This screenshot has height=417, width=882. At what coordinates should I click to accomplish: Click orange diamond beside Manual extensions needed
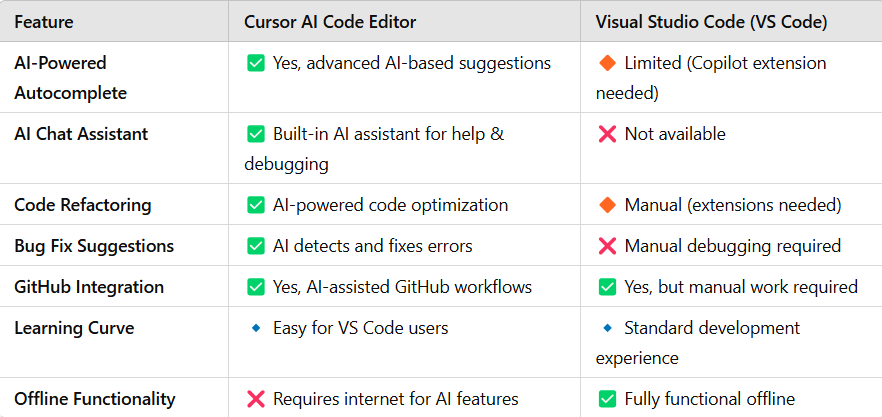tap(608, 205)
